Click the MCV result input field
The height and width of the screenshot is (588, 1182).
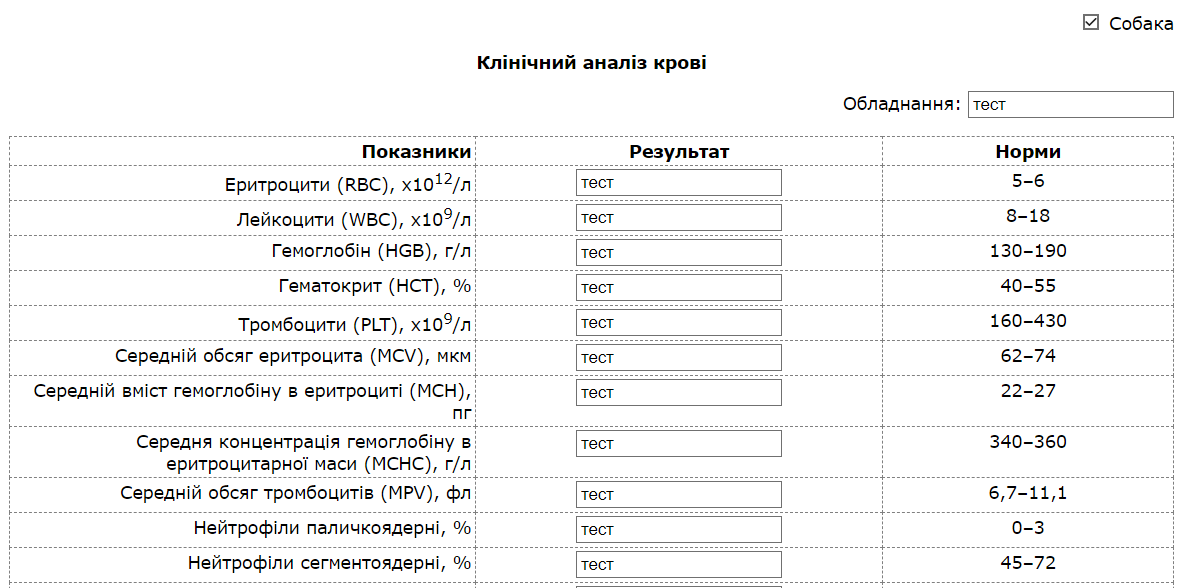(678, 358)
